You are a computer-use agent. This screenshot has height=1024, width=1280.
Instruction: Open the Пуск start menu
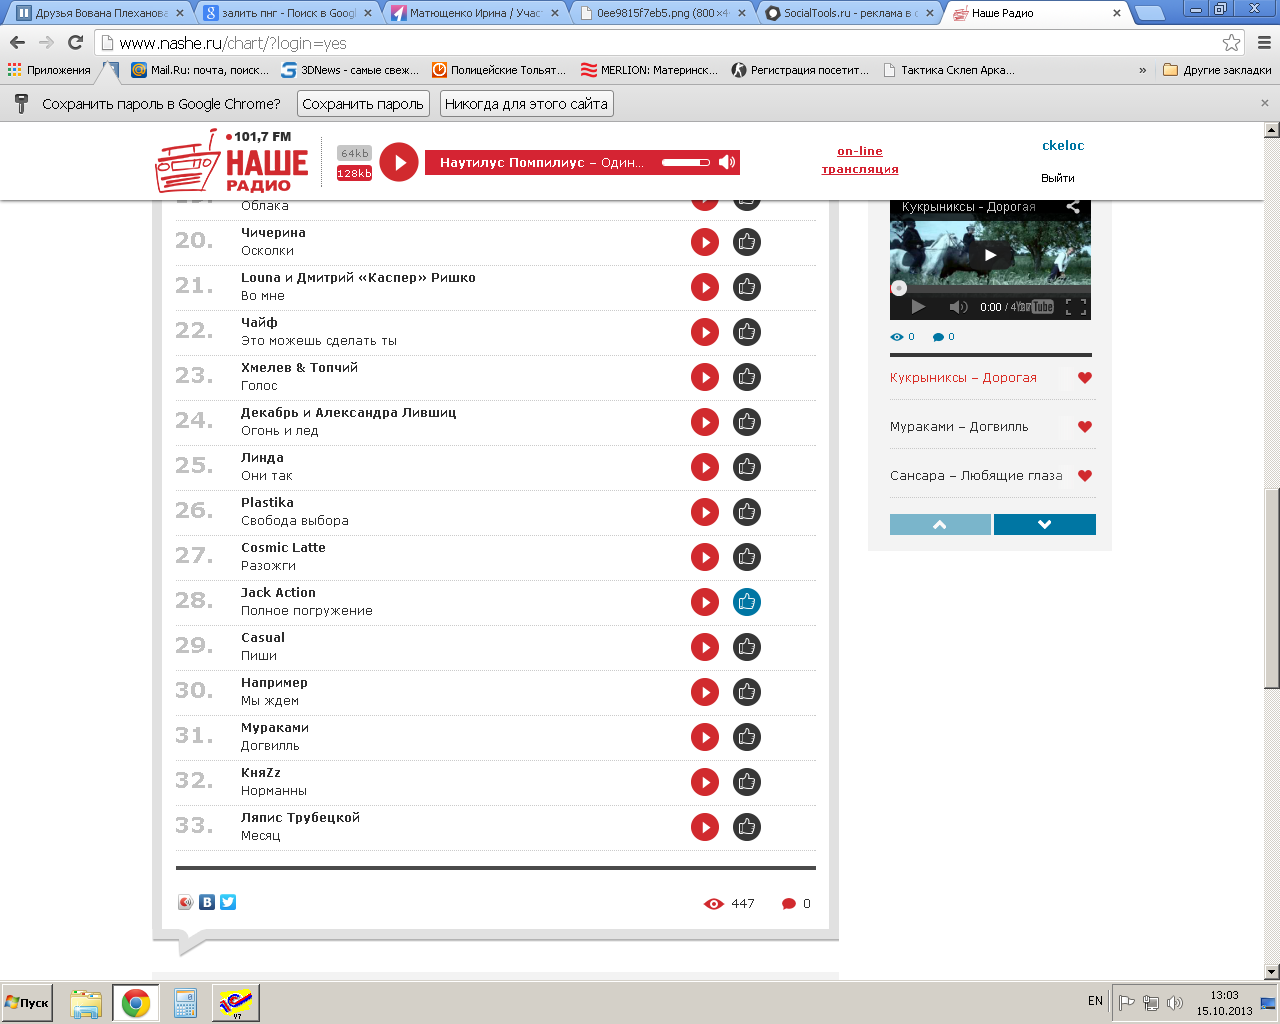coord(27,1003)
